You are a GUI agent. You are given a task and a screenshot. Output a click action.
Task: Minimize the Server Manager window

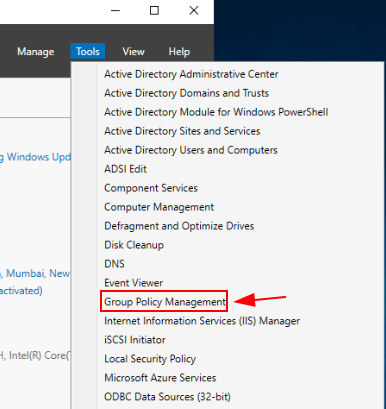[x=115, y=11]
